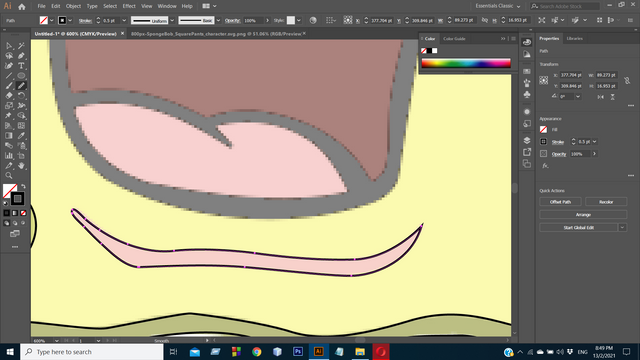This screenshot has height=360, width=640.
Task: Switch to the Color Guide tab
Action: click(454, 39)
